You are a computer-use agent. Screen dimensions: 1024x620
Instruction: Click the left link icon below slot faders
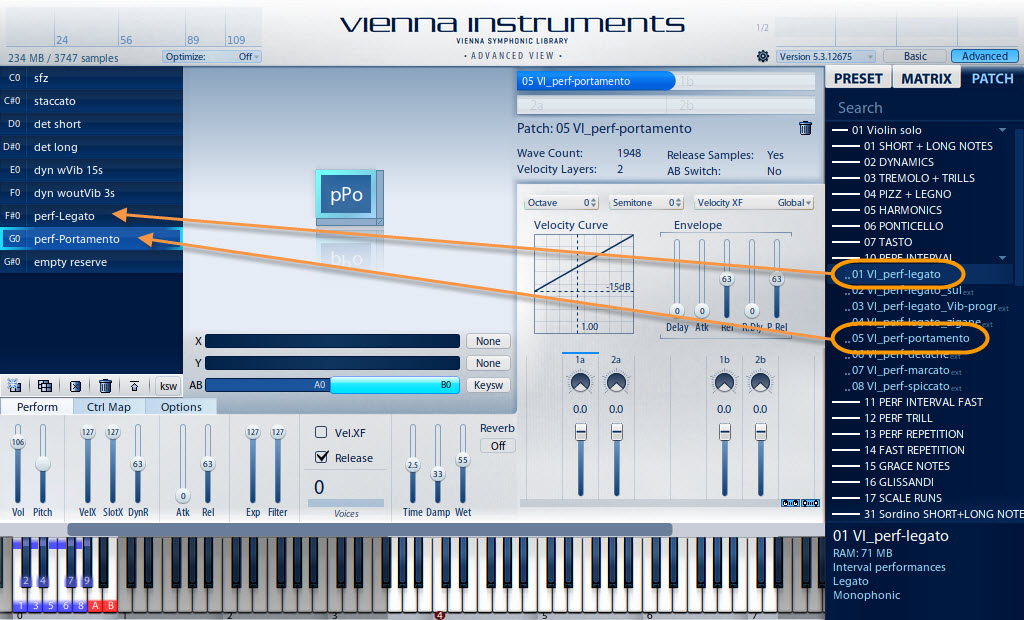click(790, 503)
